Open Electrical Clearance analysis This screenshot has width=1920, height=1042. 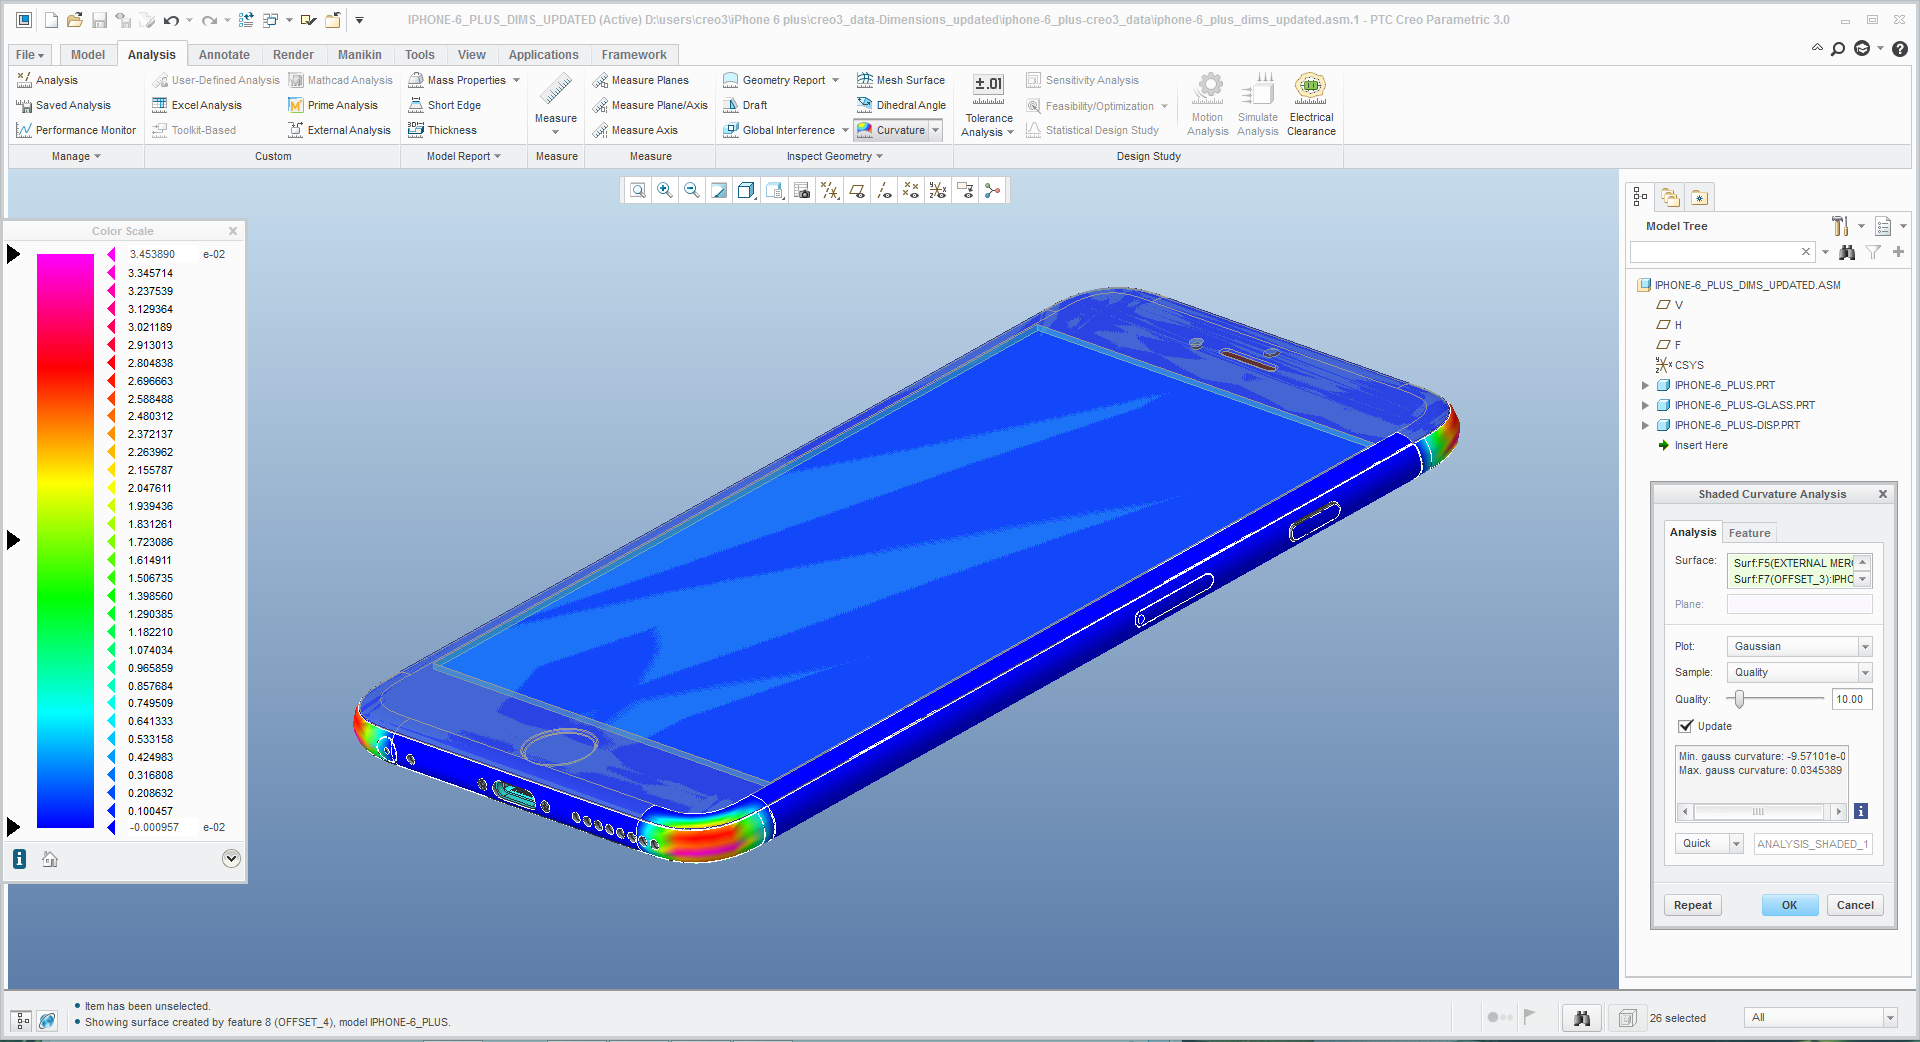(1311, 105)
